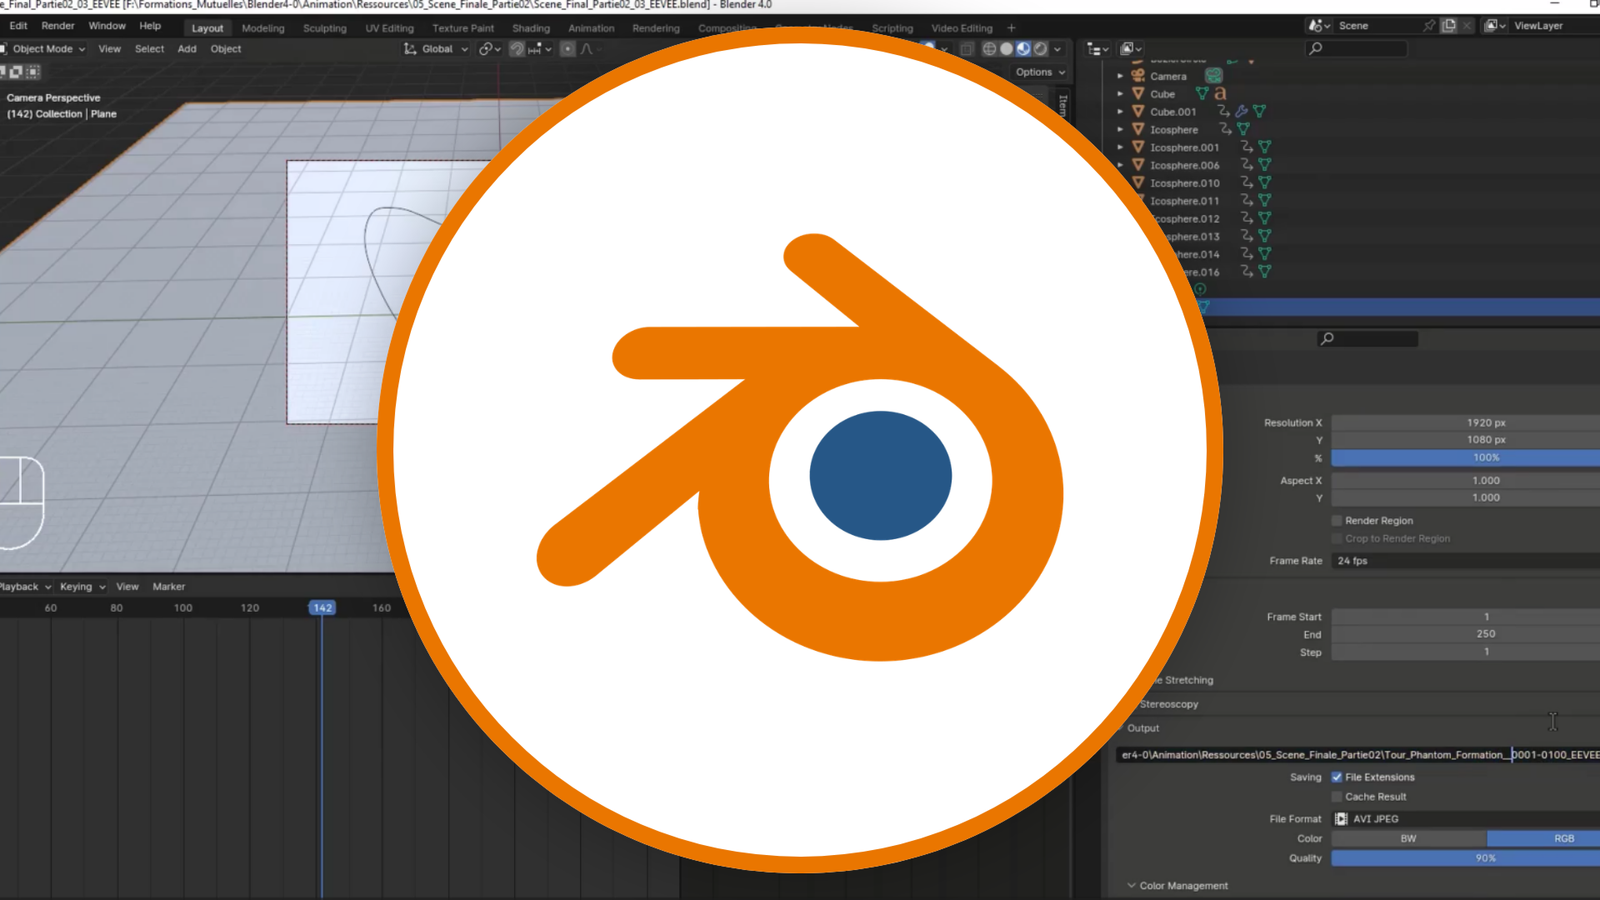Click Icosphere mesh data icon
This screenshot has width=1600, height=900.
(x=1243, y=129)
